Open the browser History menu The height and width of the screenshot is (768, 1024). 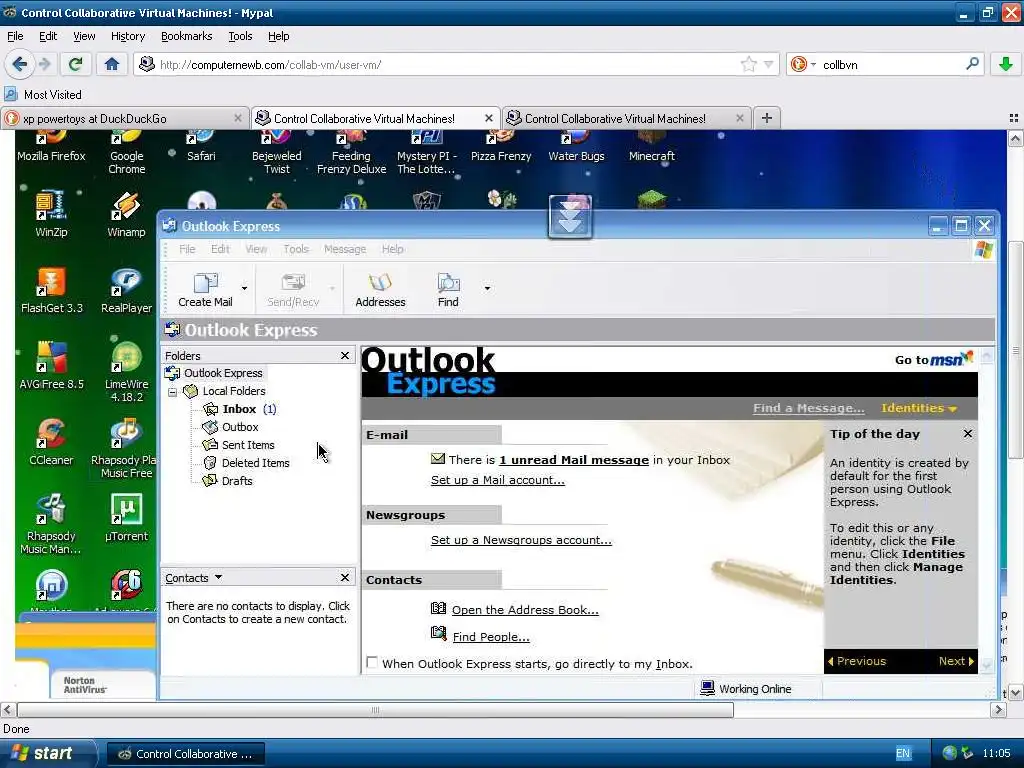tap(127, 36)
